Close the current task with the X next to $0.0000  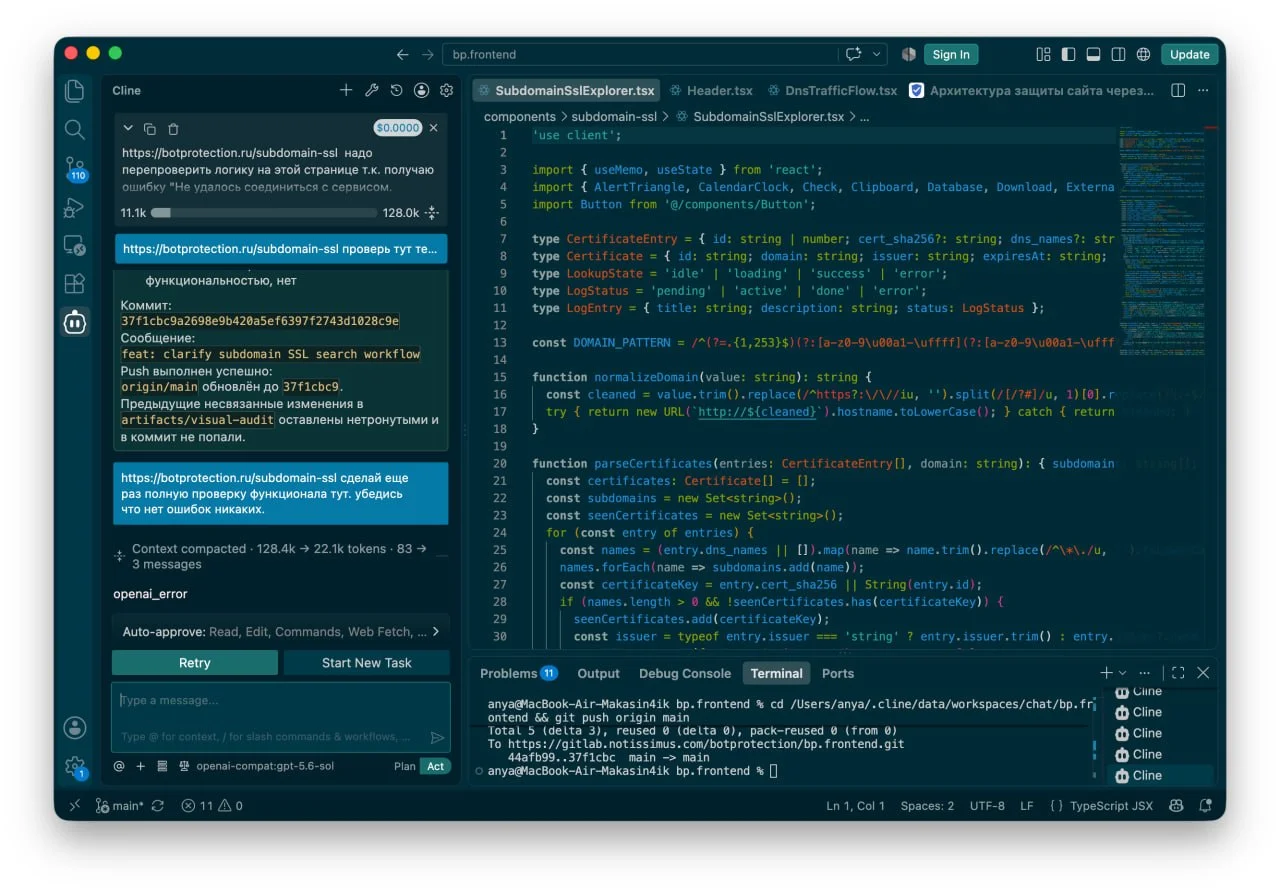pyautogui.click(x=433, y=128)
